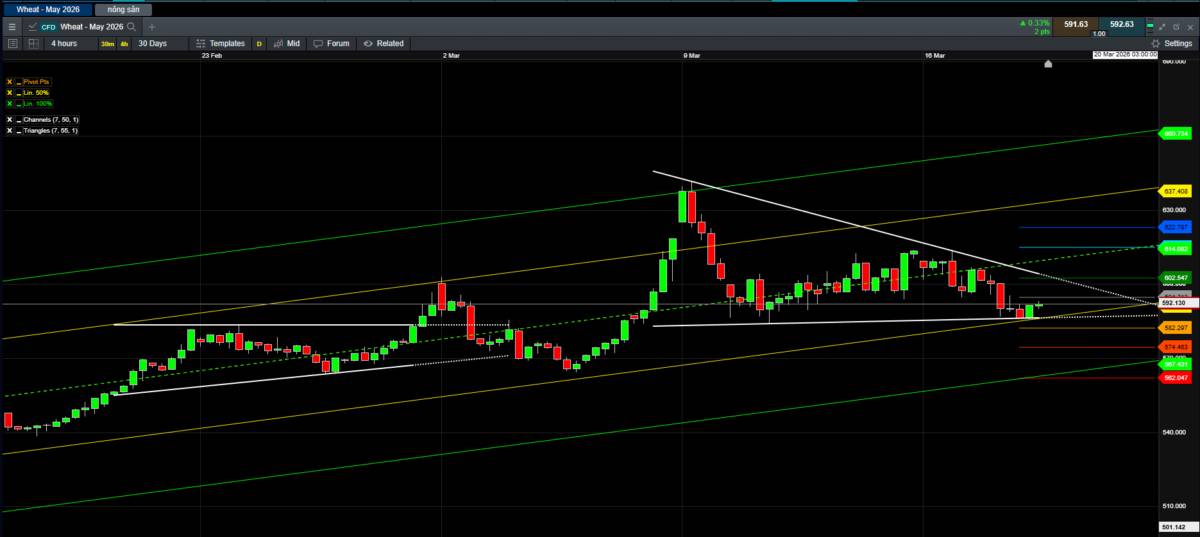Open the multi-chart grid layout icon

(x=34, y=43)
